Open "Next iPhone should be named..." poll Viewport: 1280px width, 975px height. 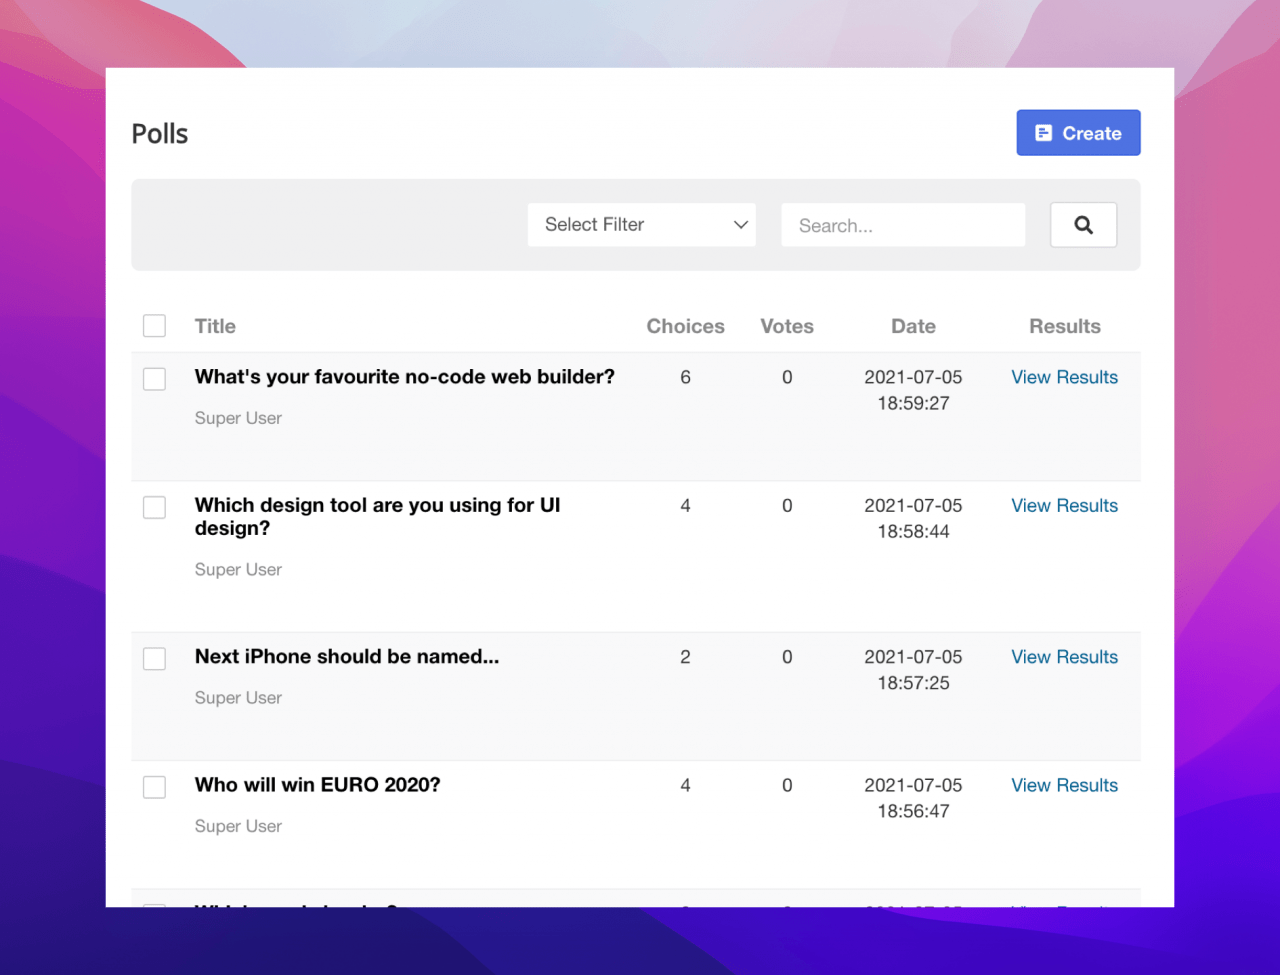click(x=346, y=657)
